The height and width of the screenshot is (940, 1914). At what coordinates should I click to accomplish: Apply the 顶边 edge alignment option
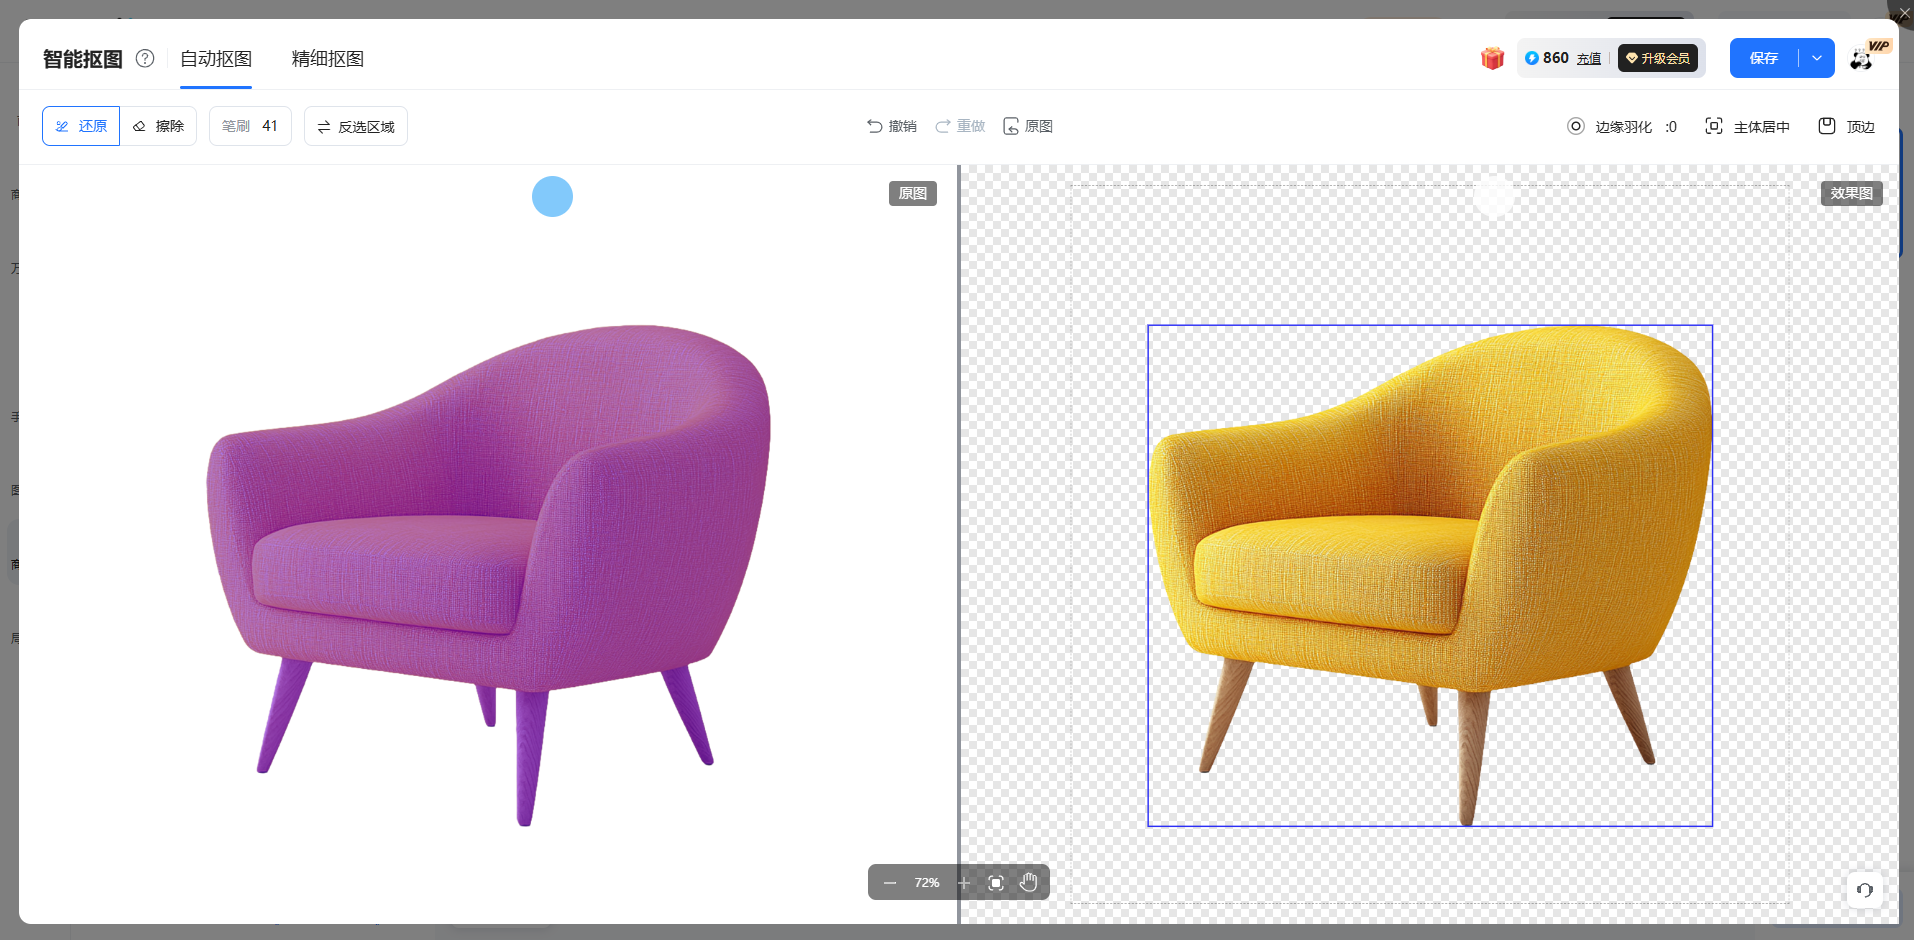coord(1846,126)
